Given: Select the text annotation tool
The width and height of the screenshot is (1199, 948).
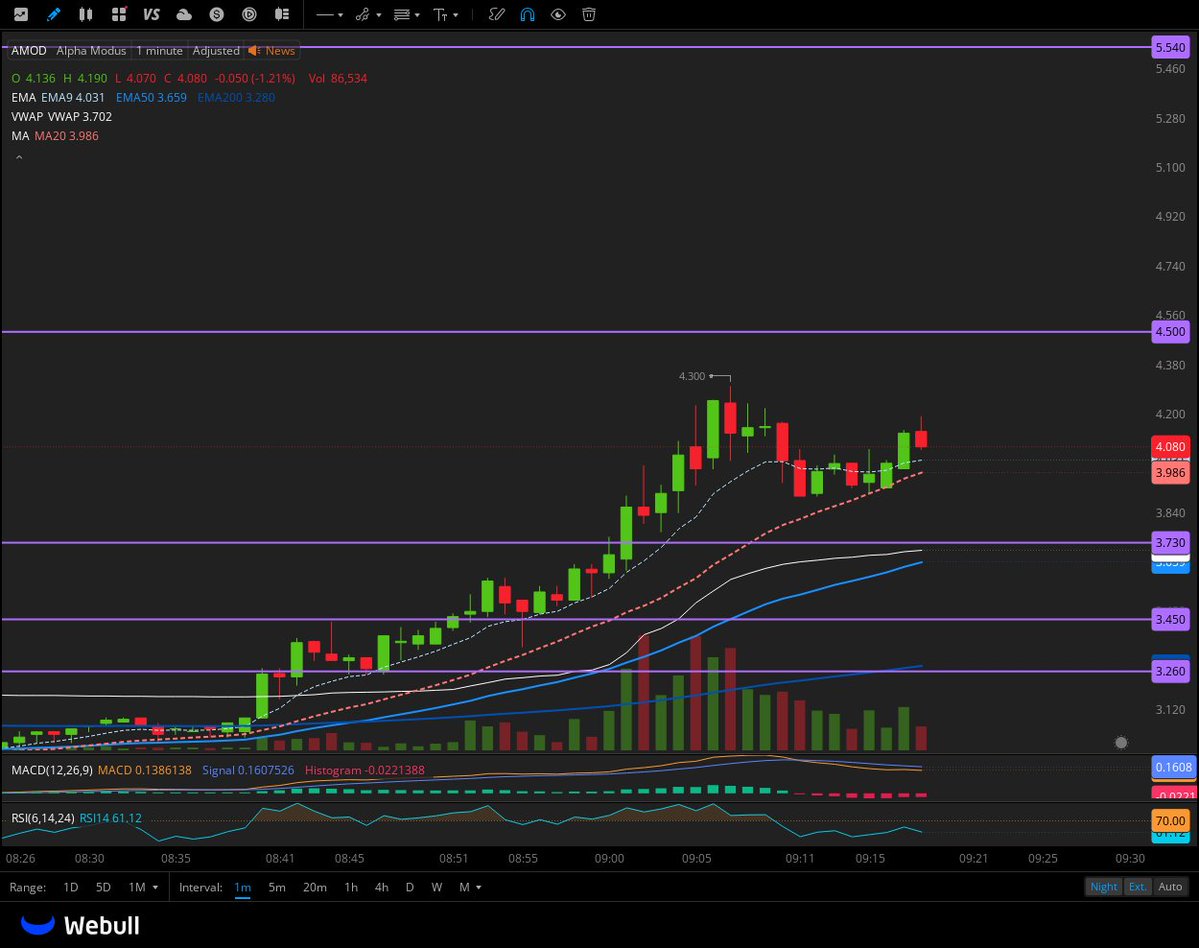Looking at the screenshot, I should (440, 15).
